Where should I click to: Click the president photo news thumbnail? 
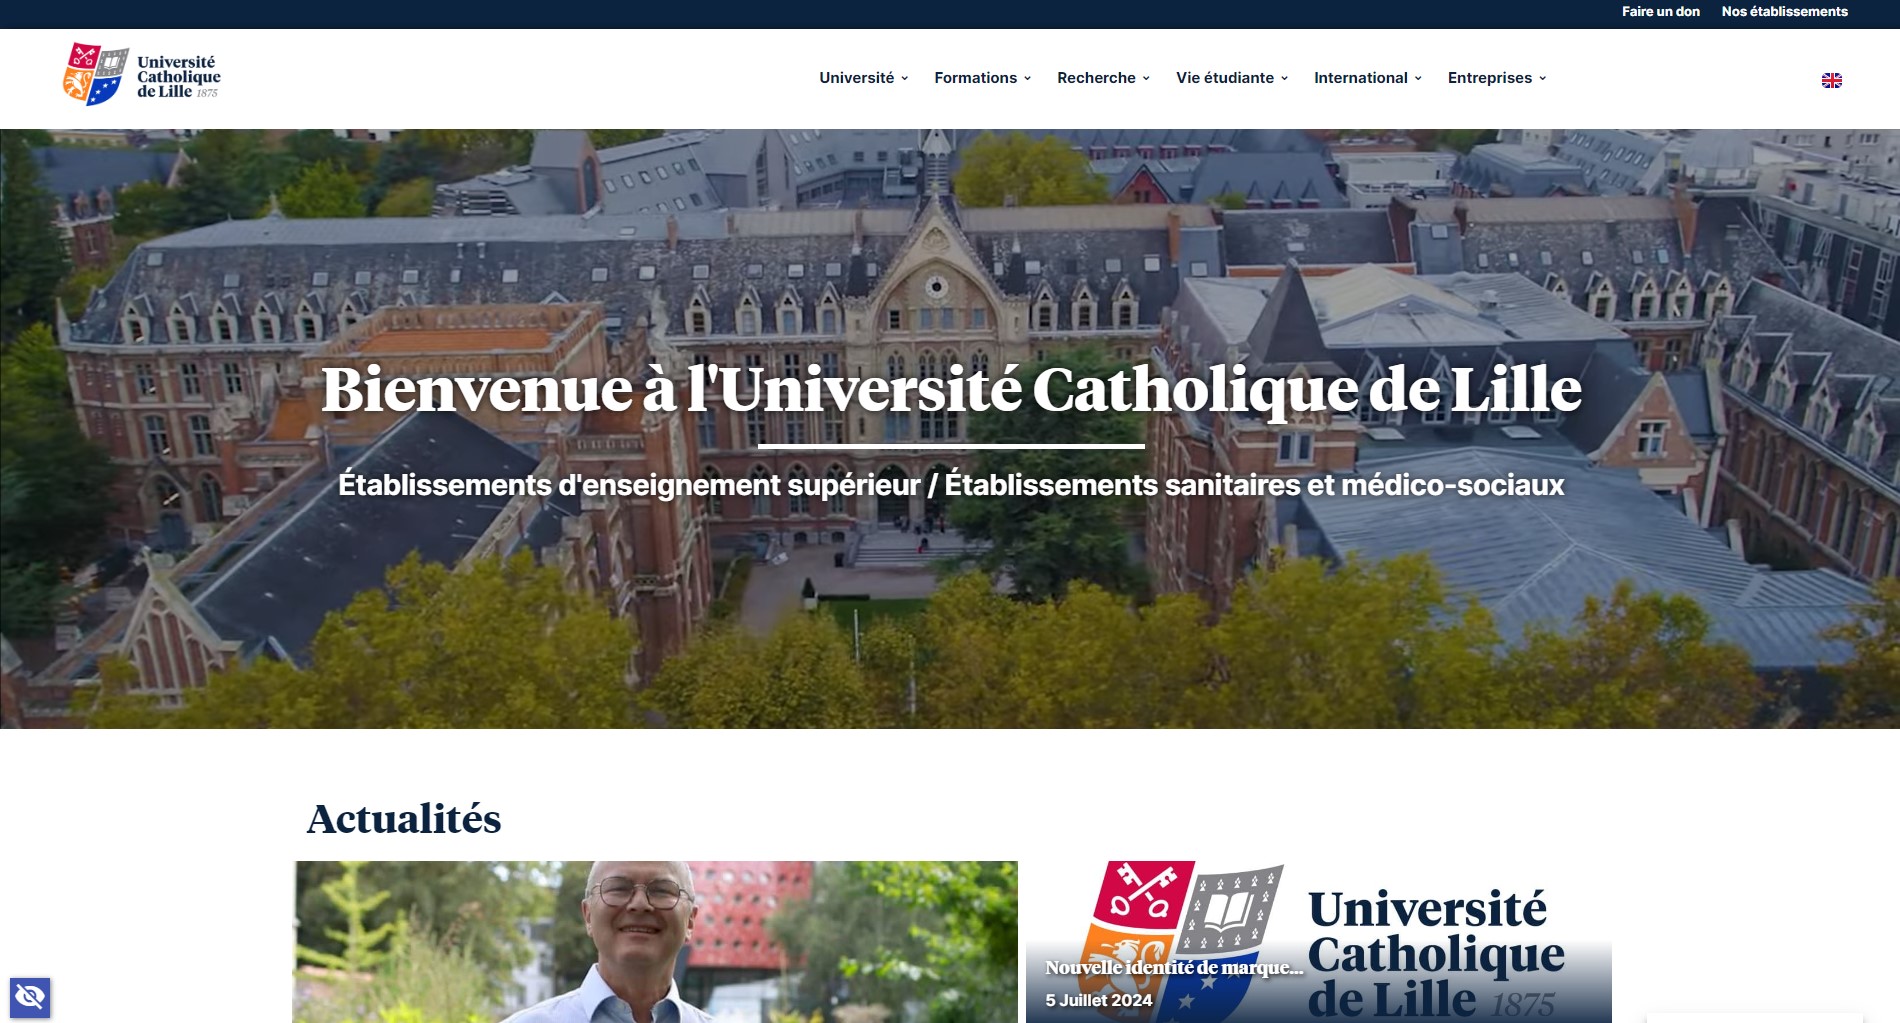656,940
